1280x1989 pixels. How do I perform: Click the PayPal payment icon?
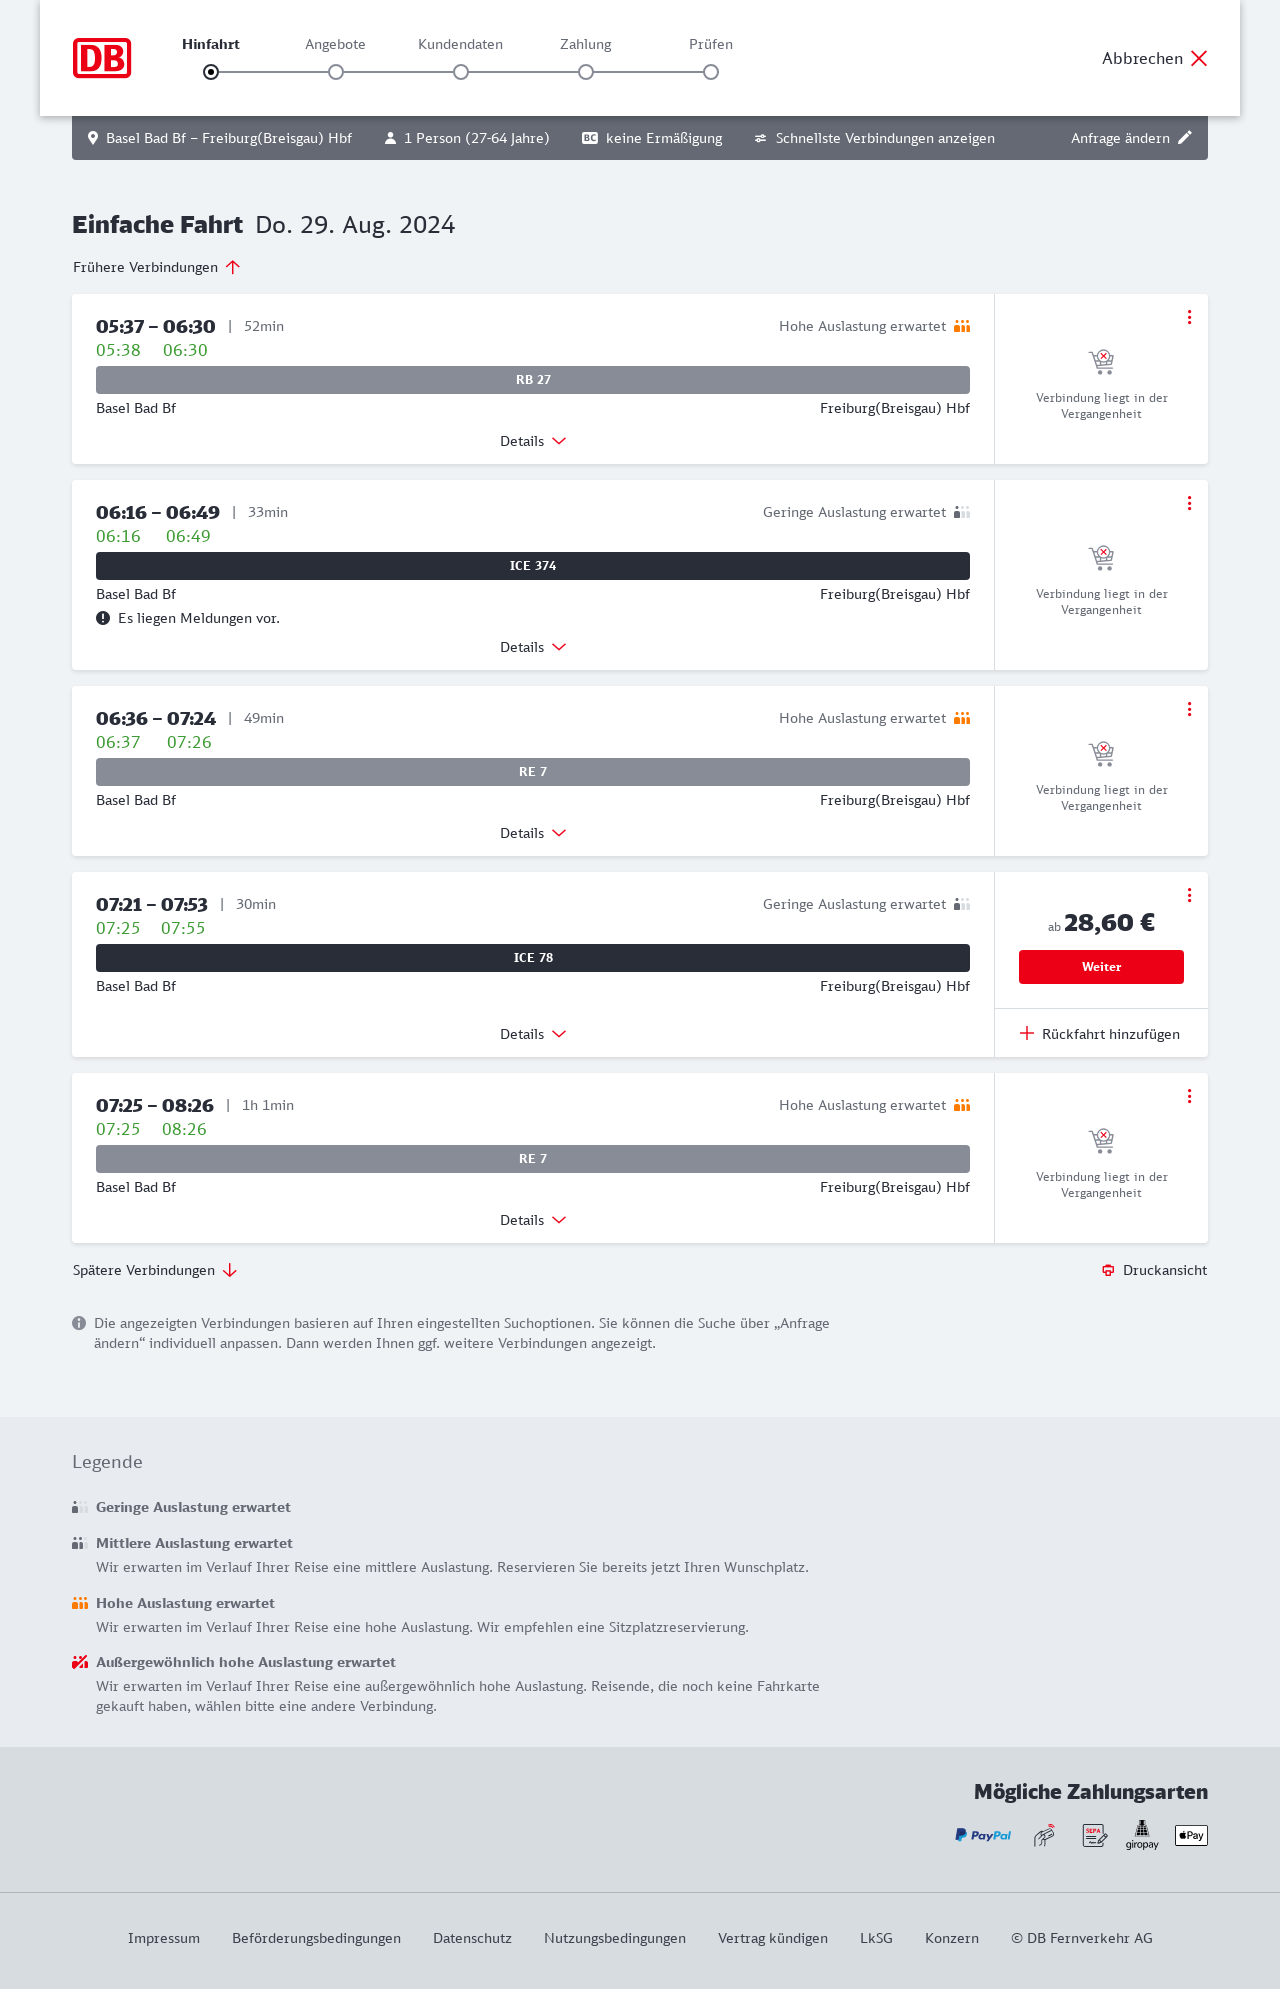click(x=983, y=1835)
